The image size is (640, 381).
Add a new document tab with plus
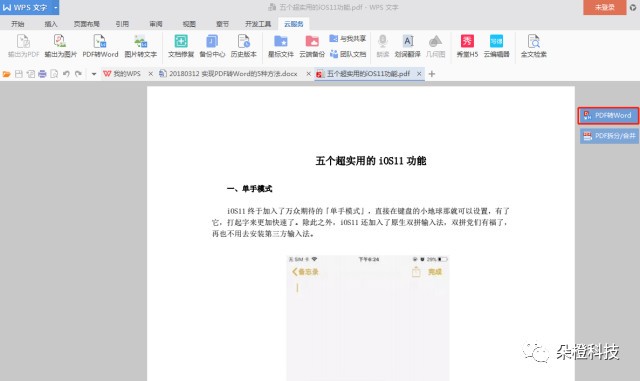pos(432,74)
